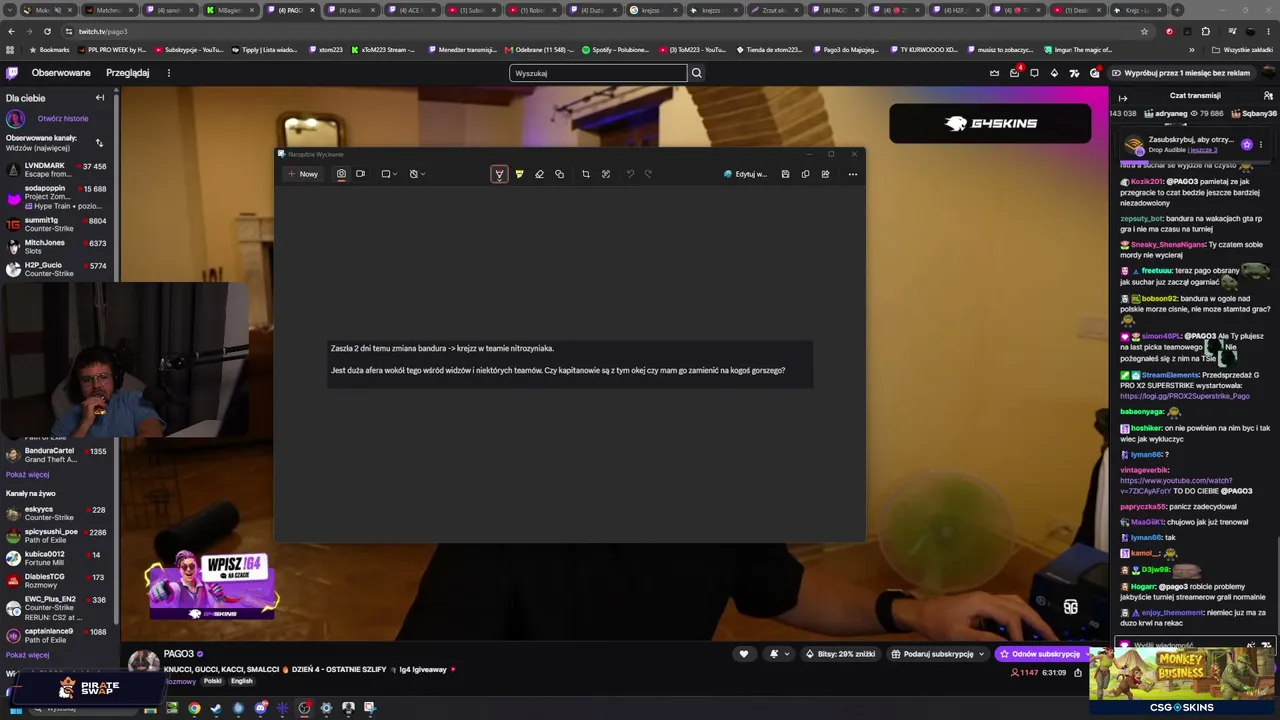Viewport: 1280px width, 720px height.
Task: Select the yellow highlighter tool
Action: coord(519,174)
